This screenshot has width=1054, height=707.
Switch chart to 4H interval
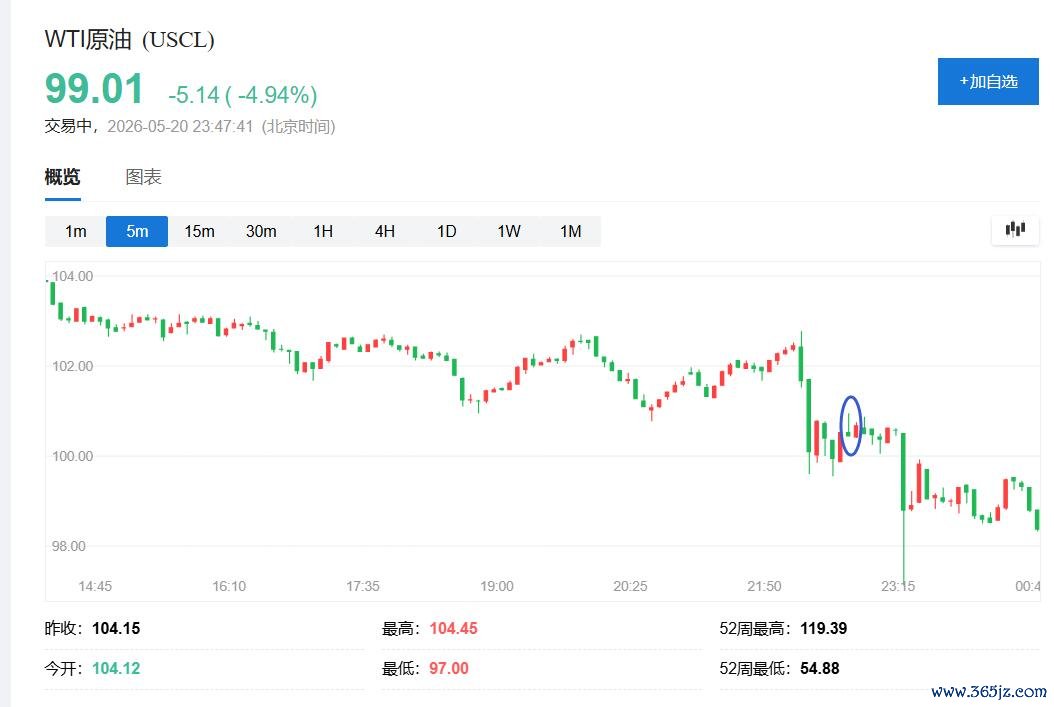pyautogui.click(x=384, y=231)
